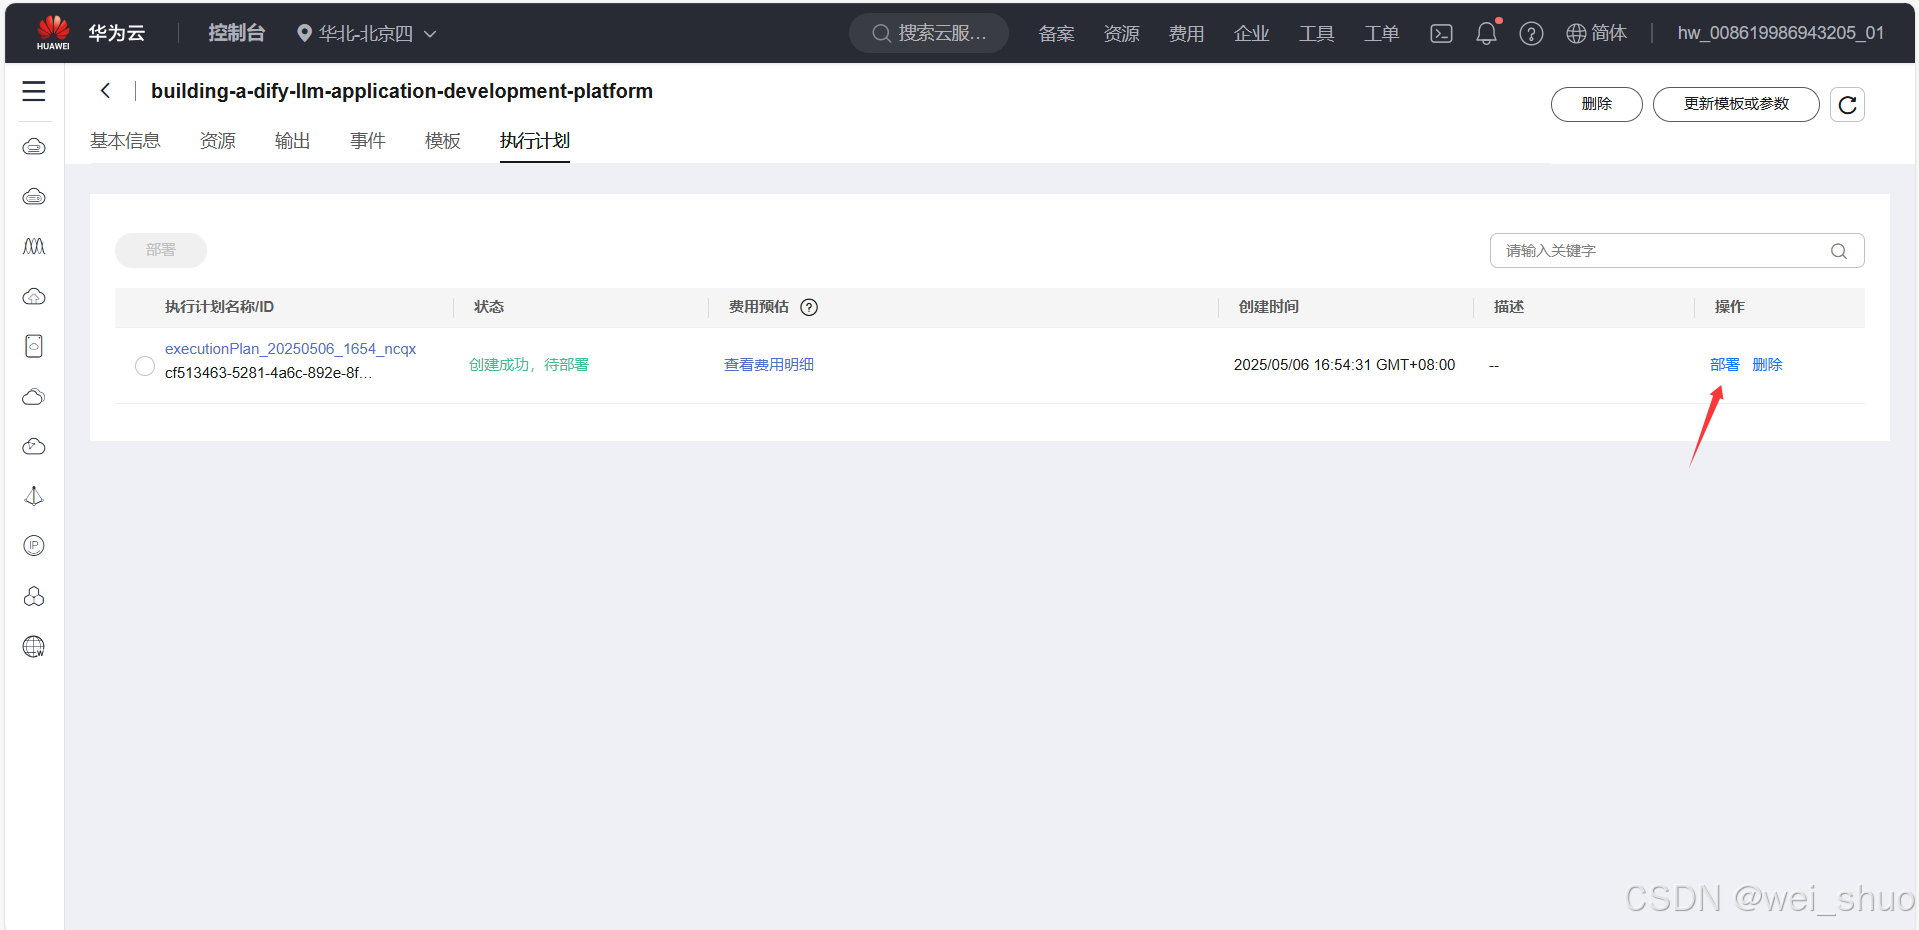This screenshot has width=1919, height=930.
Task: Click the cost estimate help icon
Action: 809,307
